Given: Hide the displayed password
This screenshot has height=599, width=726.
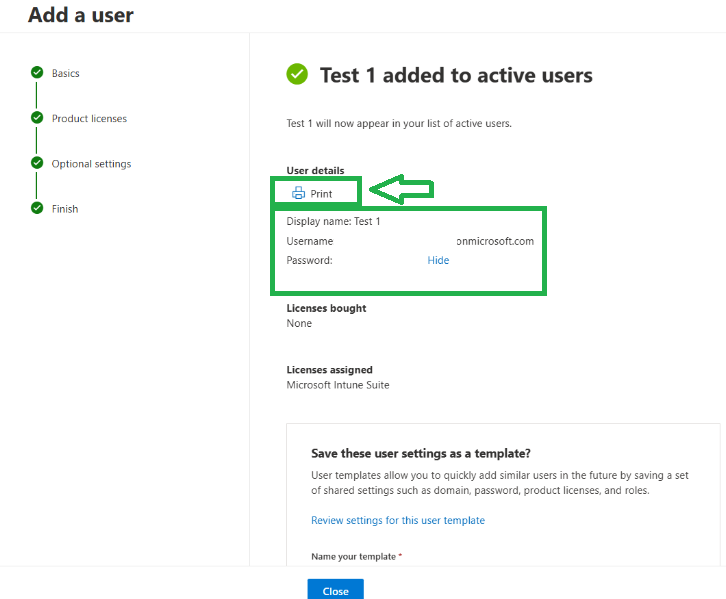Looking at the screenshot, I should (x=438, y=260).
